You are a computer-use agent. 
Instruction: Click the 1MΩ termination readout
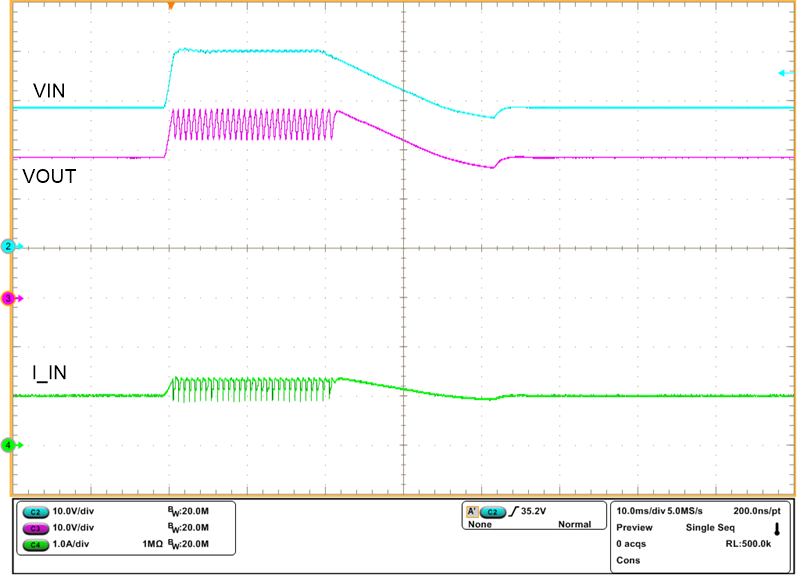click(x=152, y=544)
